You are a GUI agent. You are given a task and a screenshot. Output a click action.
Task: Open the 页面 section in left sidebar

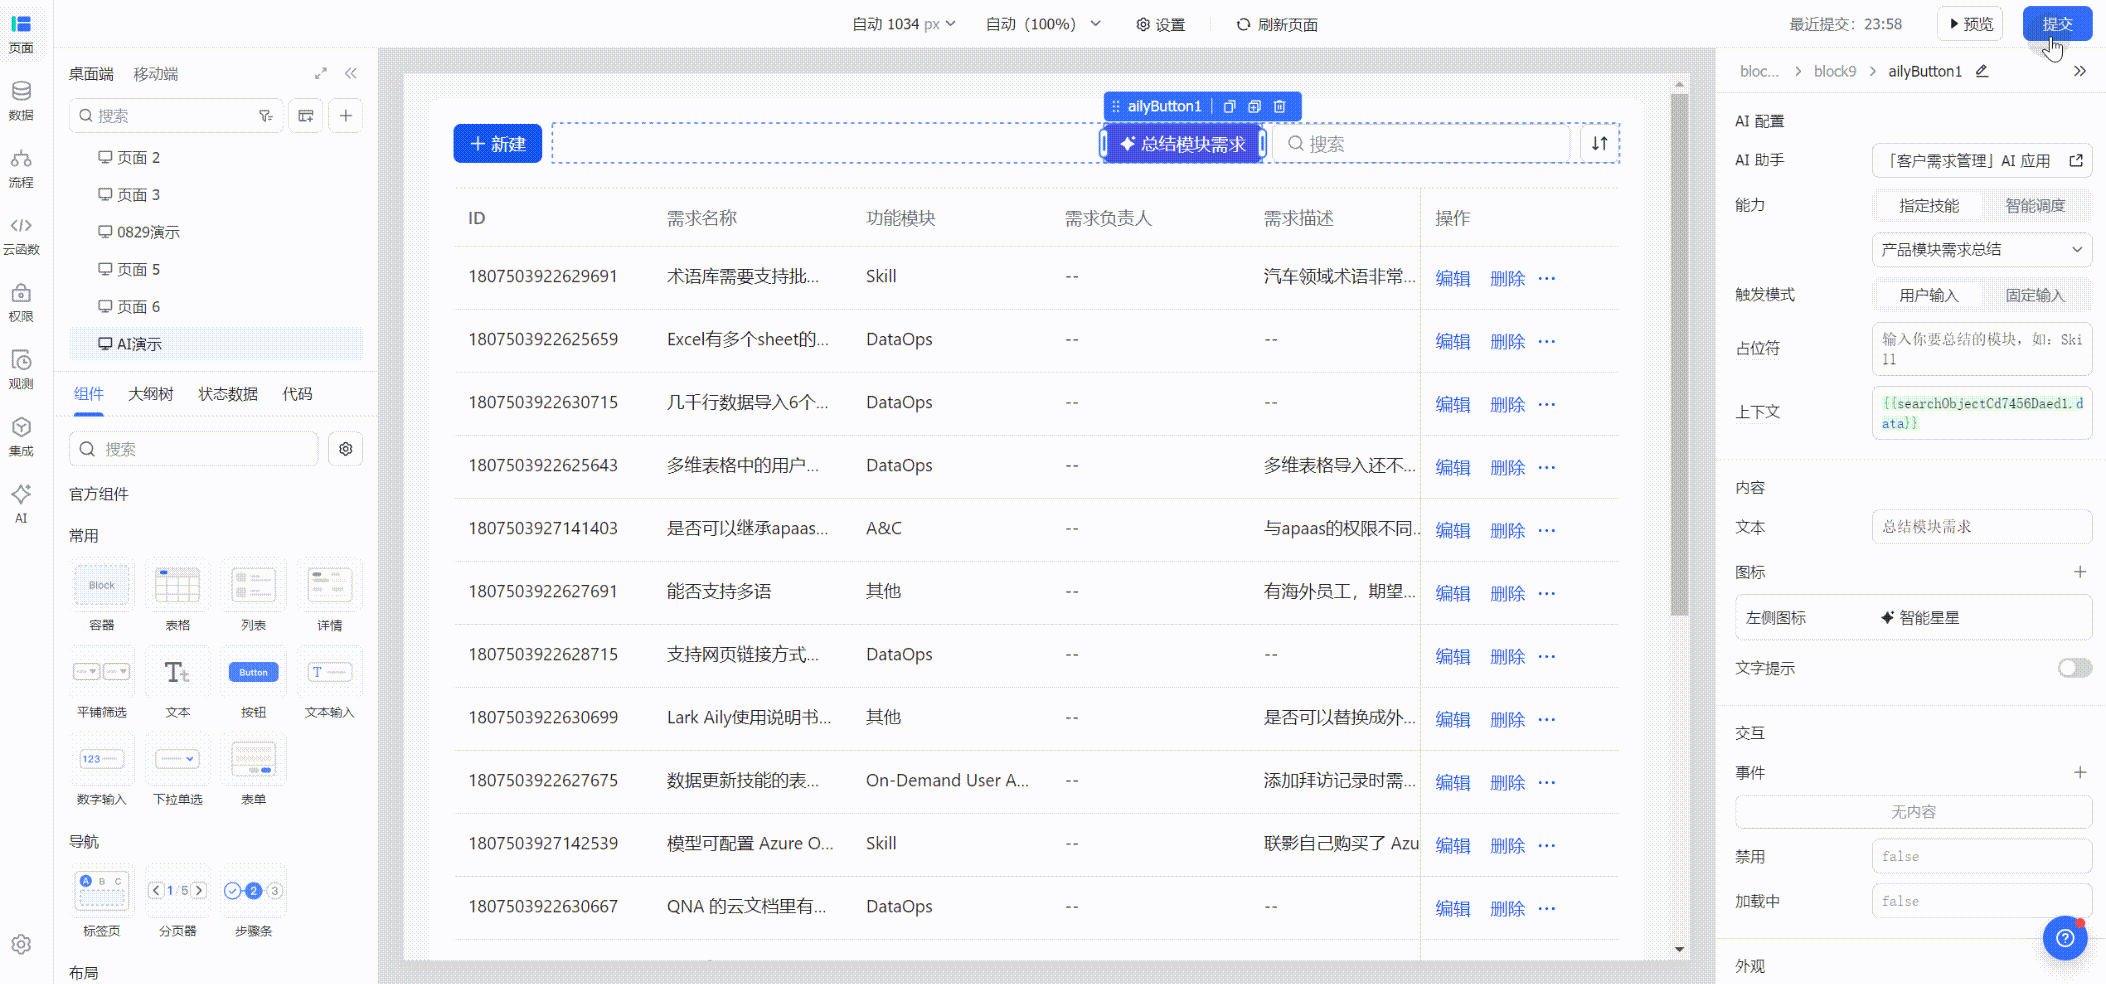21,33
